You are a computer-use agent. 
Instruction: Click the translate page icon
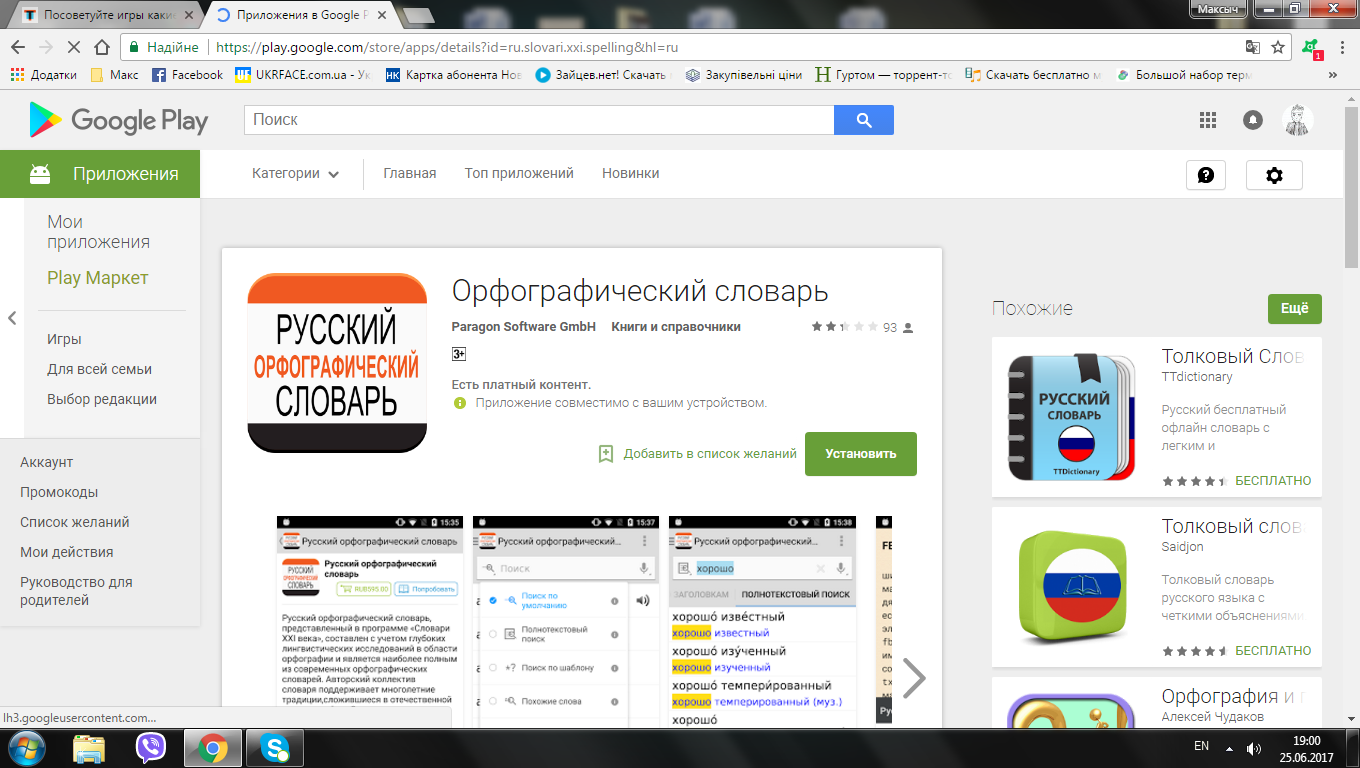pos(1252,47)
